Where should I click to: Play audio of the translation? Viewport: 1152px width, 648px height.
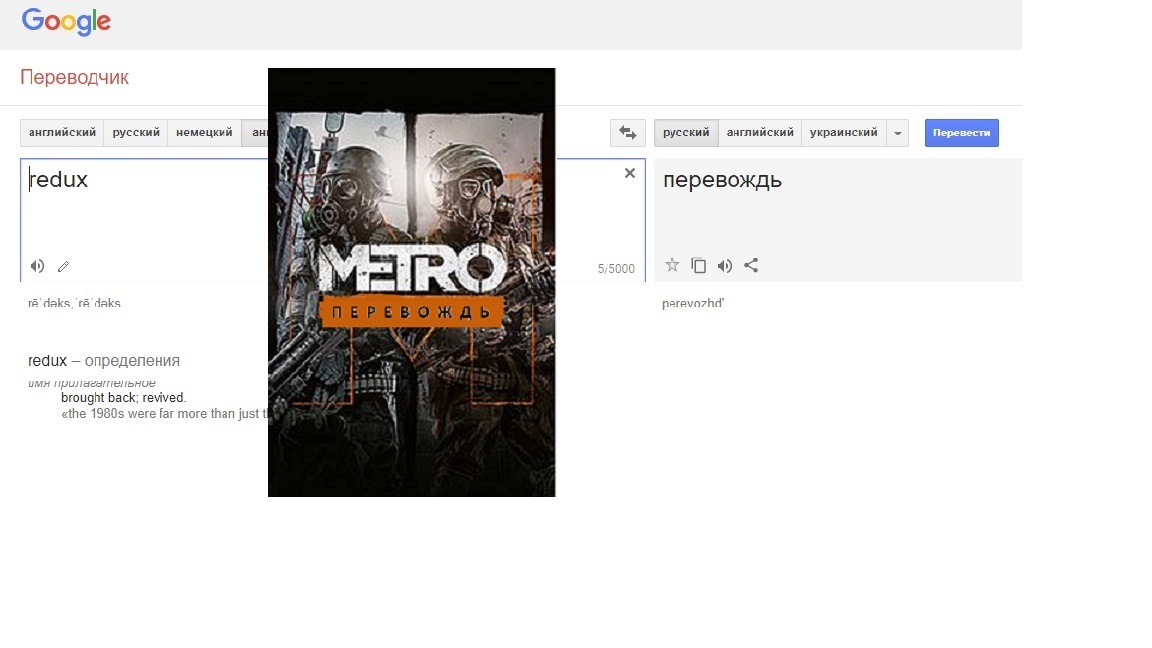[x=725, y=265]
